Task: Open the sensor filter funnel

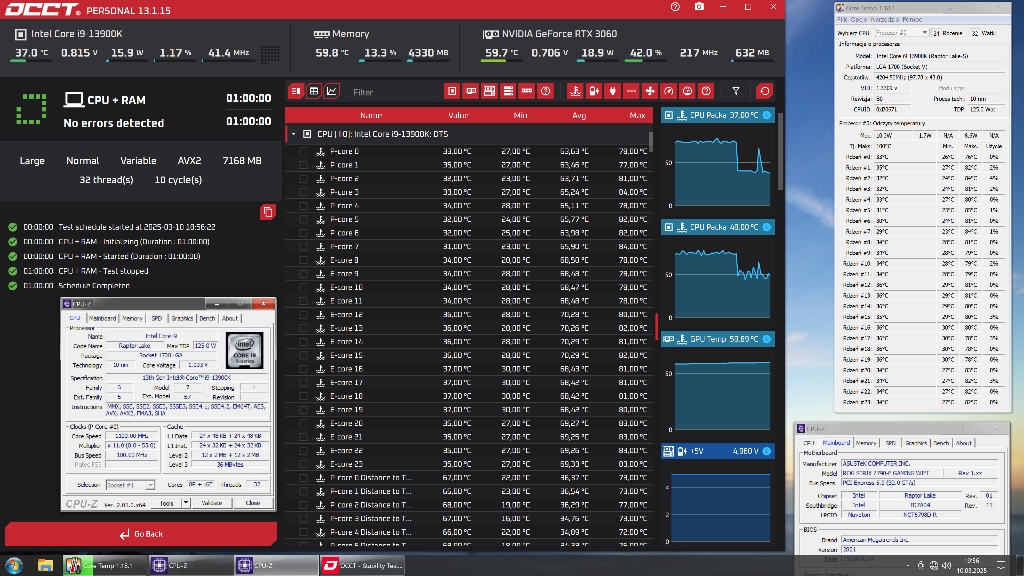Action: pyautogui.click(x=736, y=91)
